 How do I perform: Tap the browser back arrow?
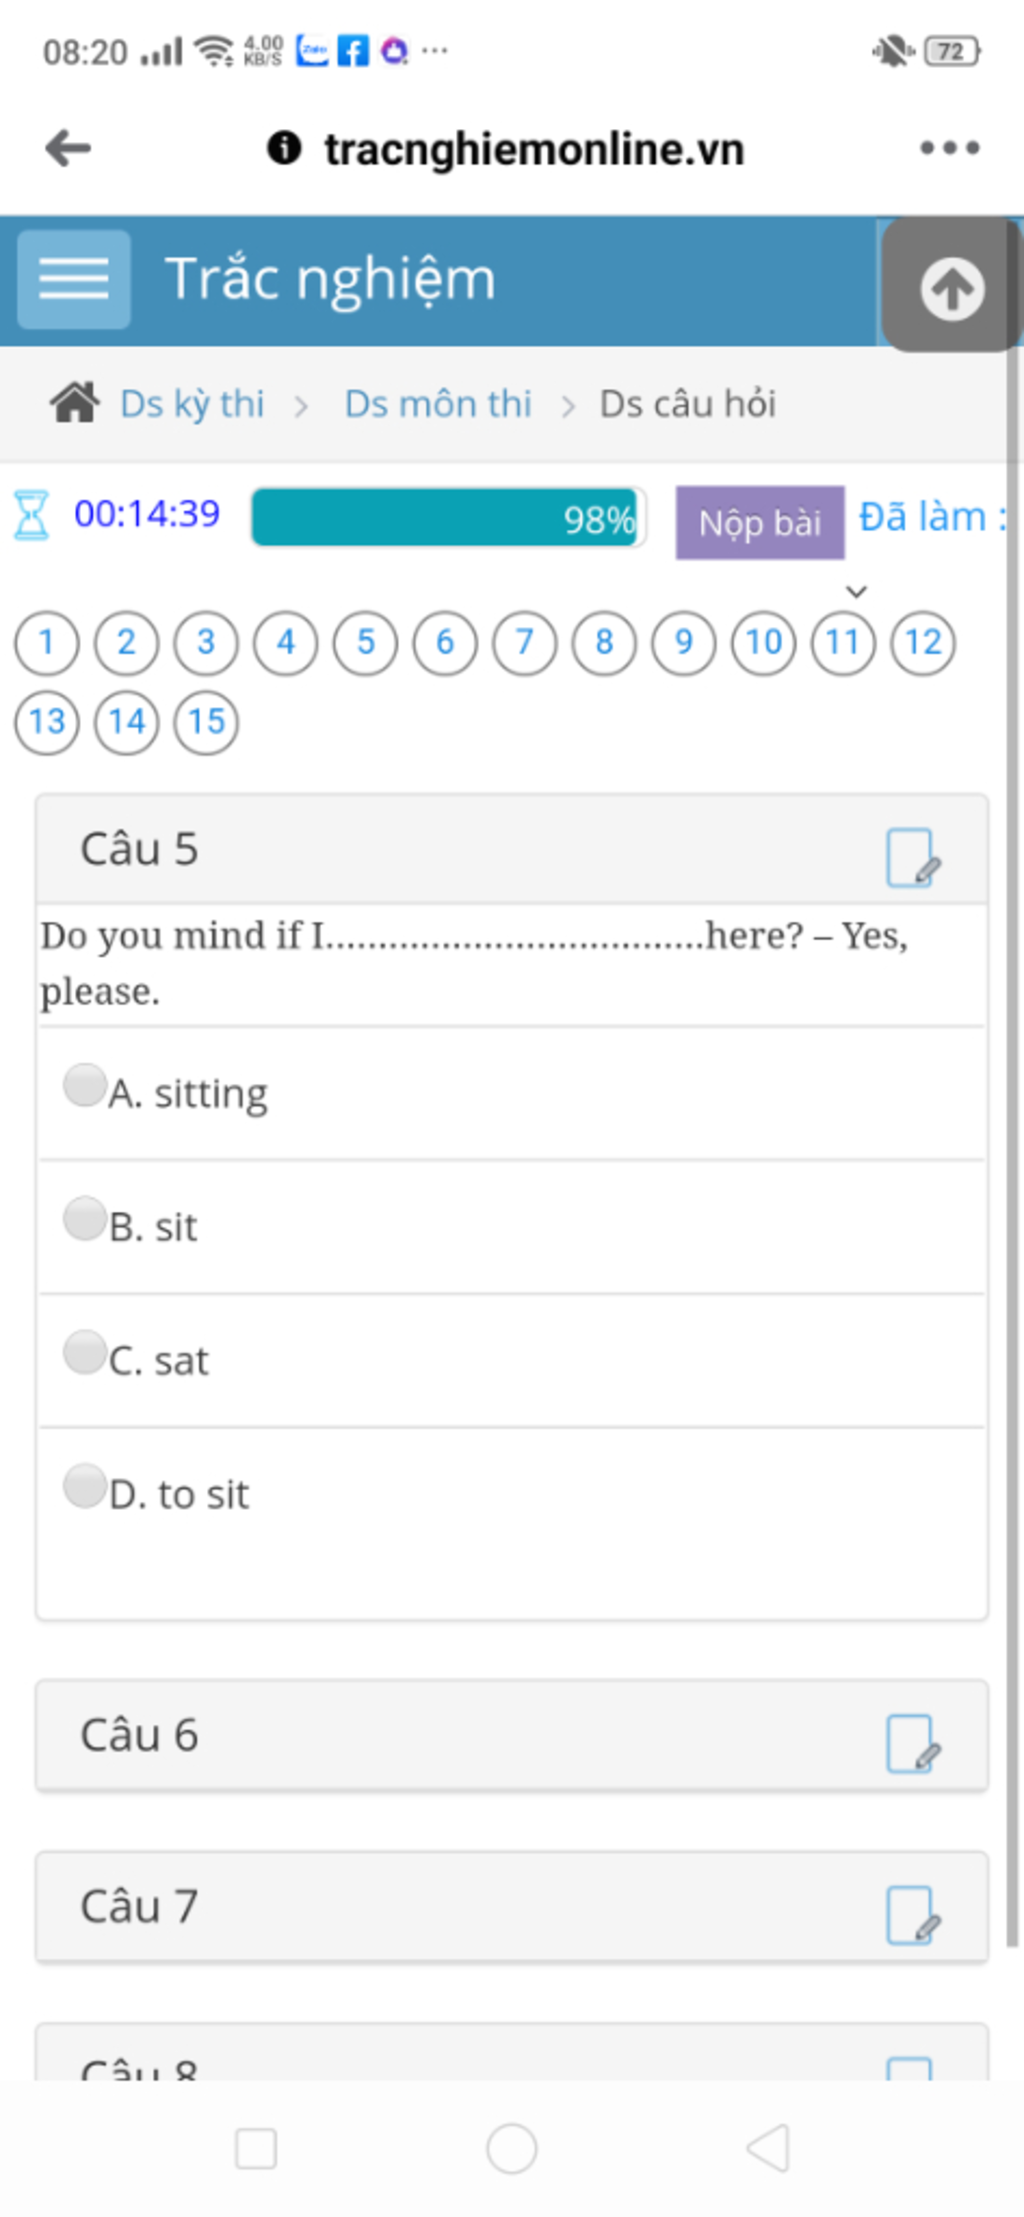point(69,149)
